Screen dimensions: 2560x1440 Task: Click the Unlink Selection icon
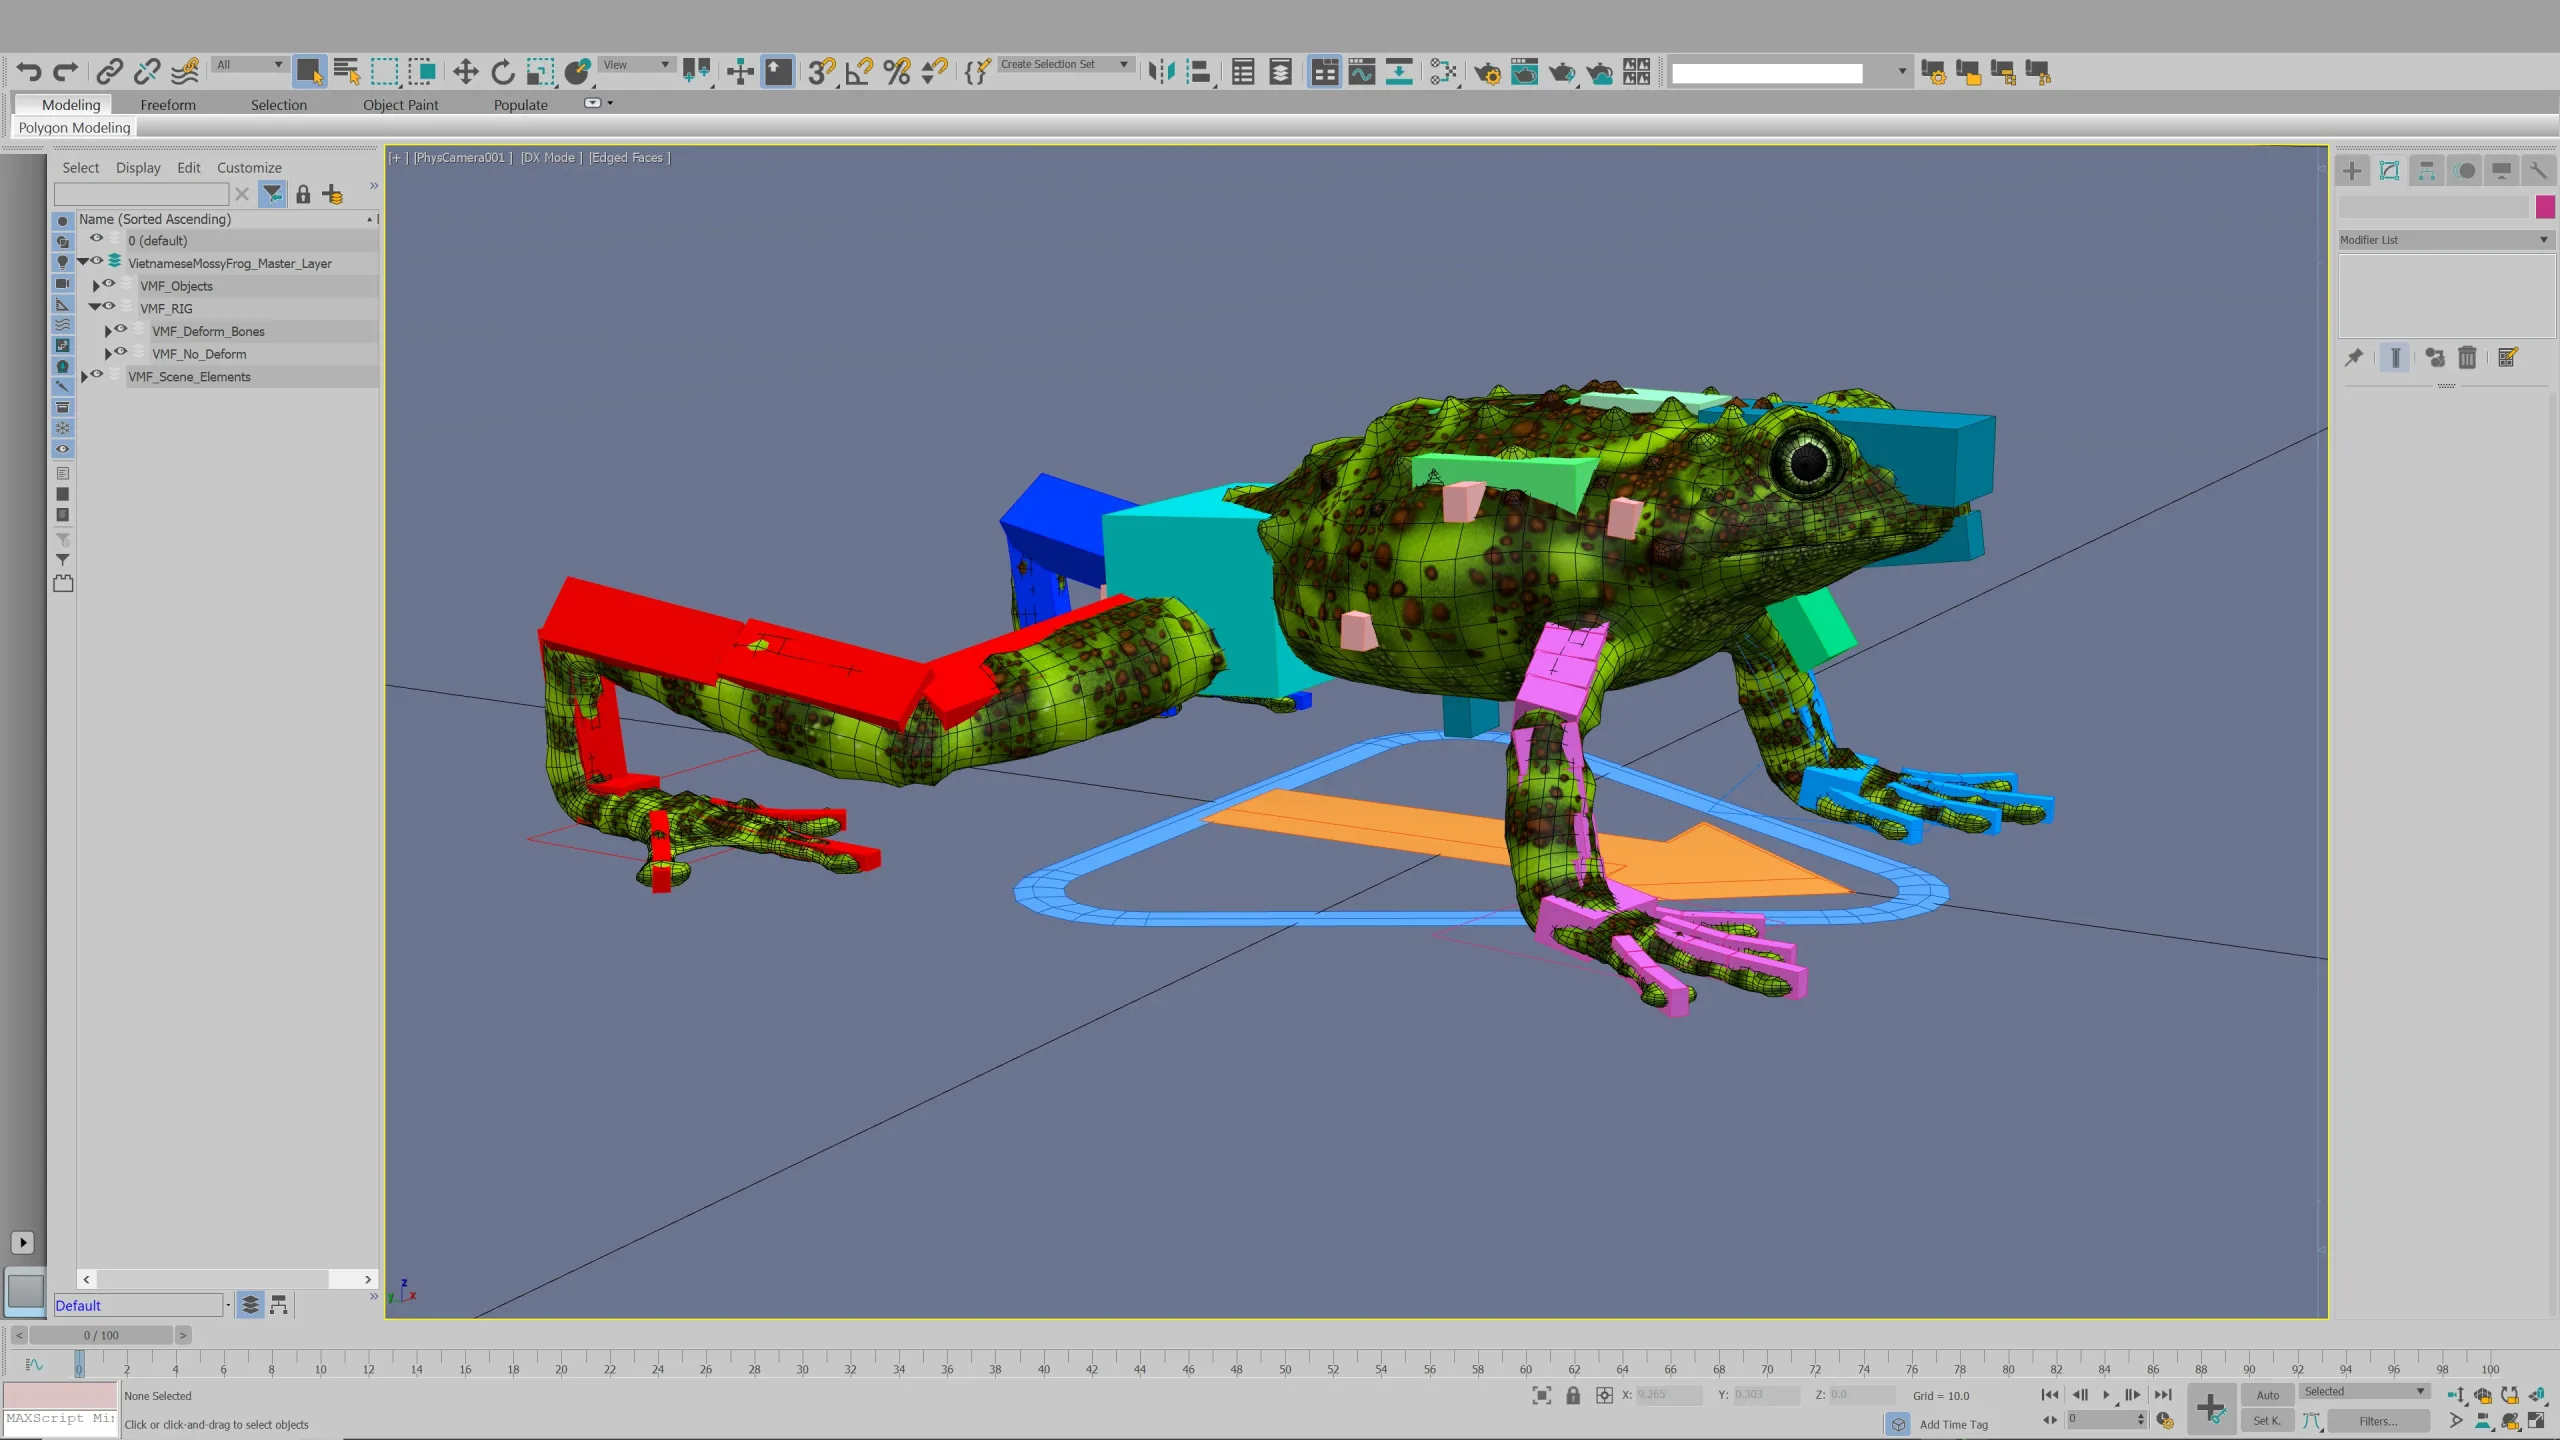147,72
